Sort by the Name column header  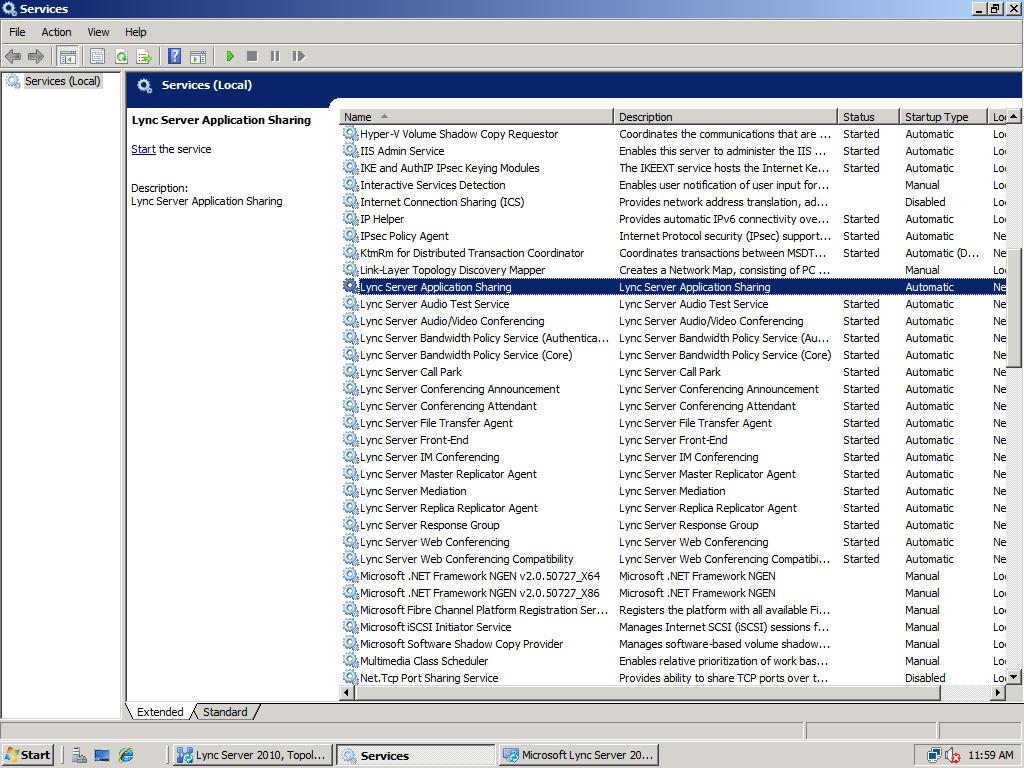click(x=476, y=117)
